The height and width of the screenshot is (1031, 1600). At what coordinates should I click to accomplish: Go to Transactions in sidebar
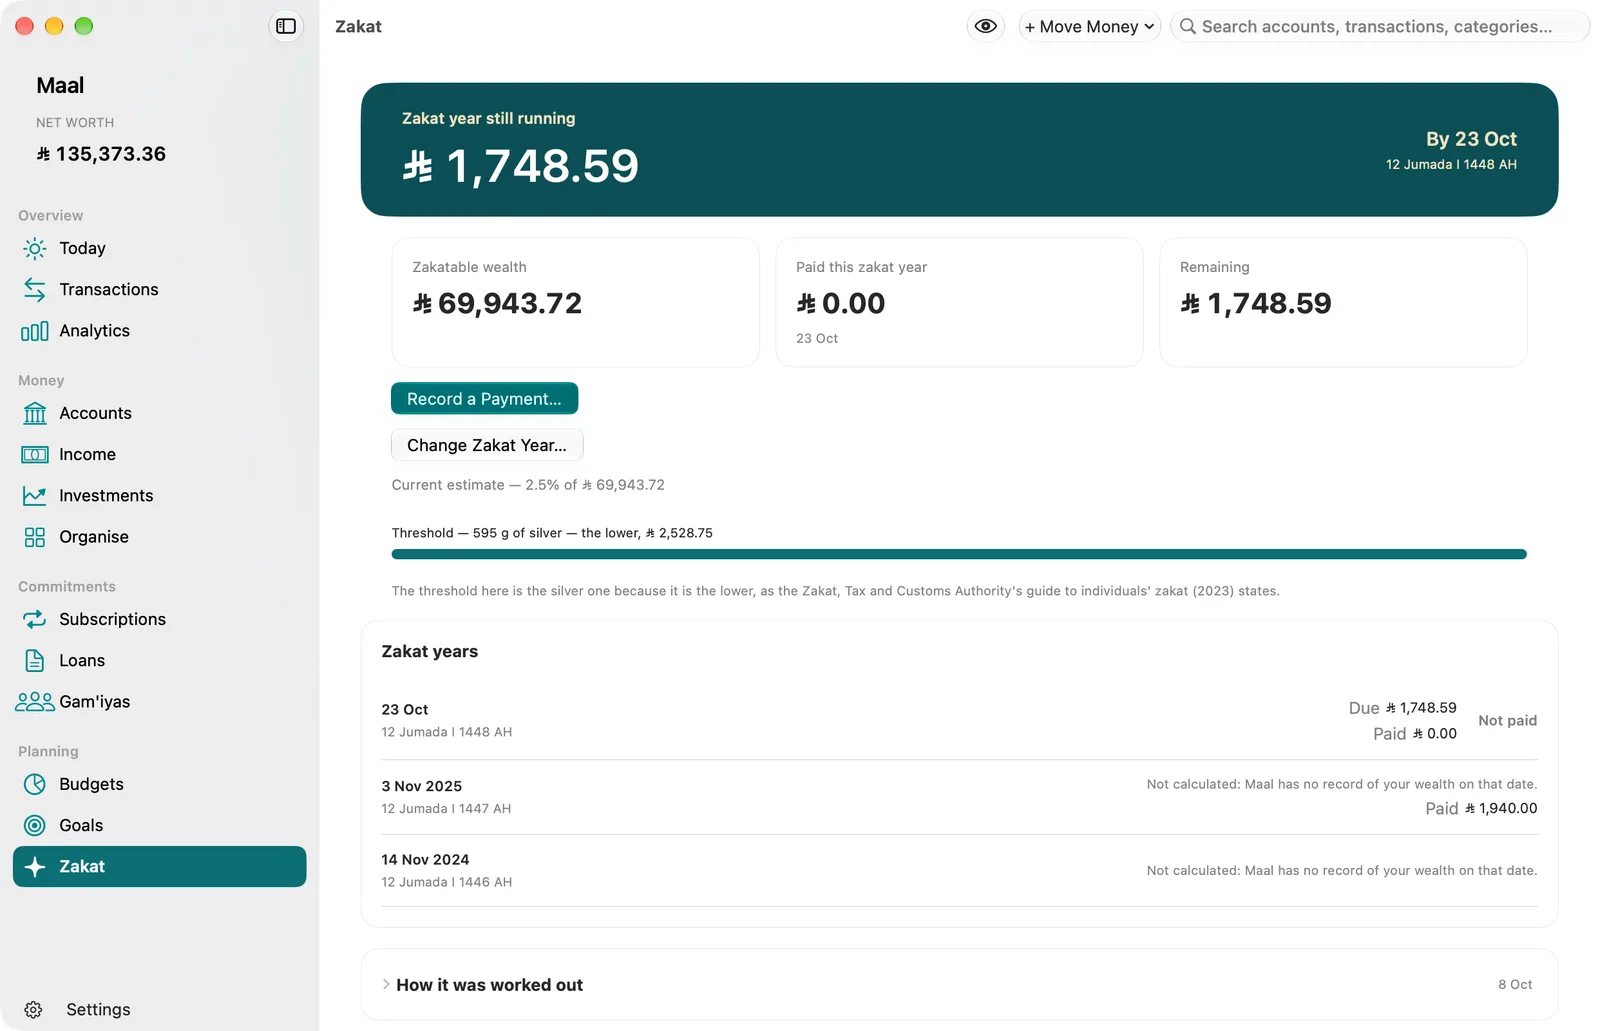[109, 289]
